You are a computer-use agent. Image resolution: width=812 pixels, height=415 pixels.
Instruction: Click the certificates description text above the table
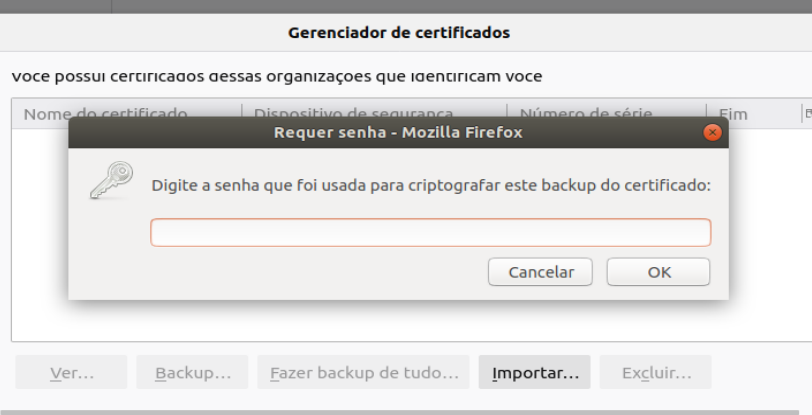pos(277,76)
